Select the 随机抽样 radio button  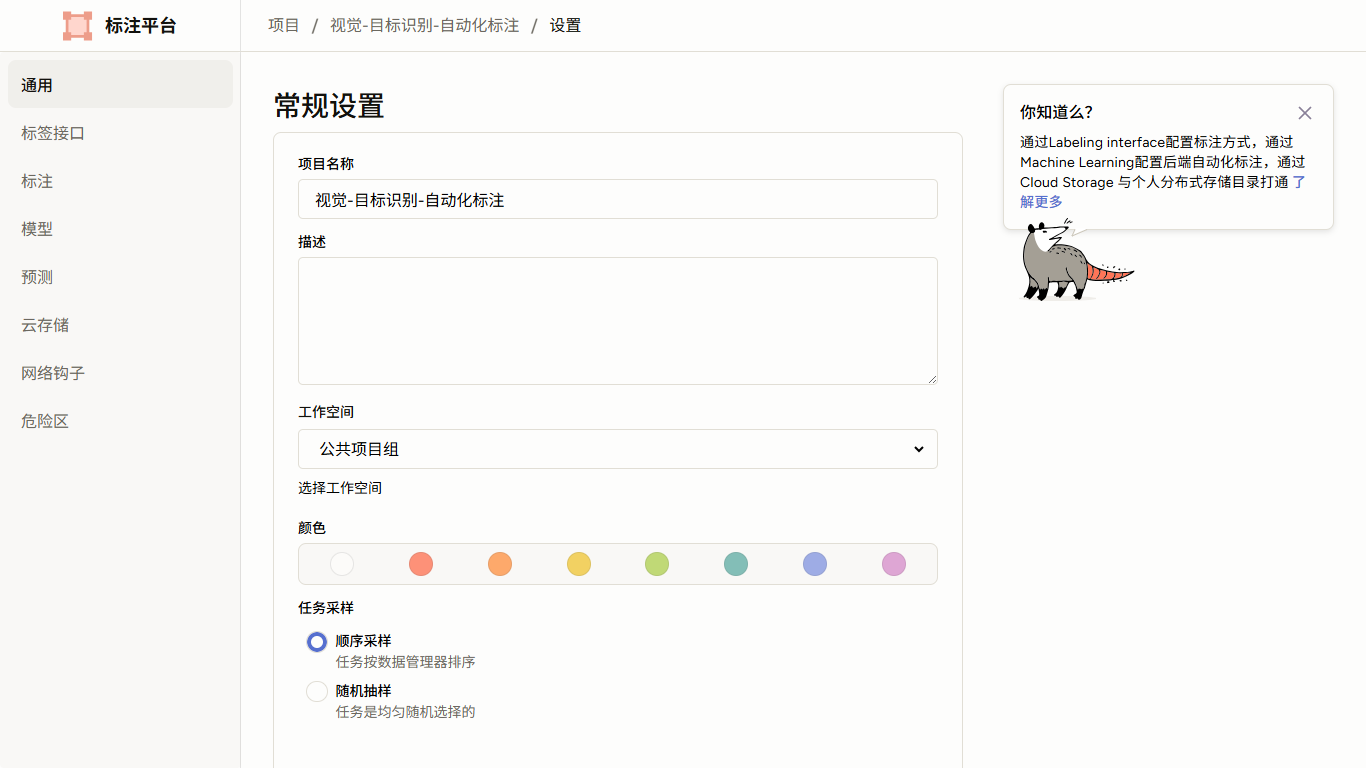pos(317,692)
